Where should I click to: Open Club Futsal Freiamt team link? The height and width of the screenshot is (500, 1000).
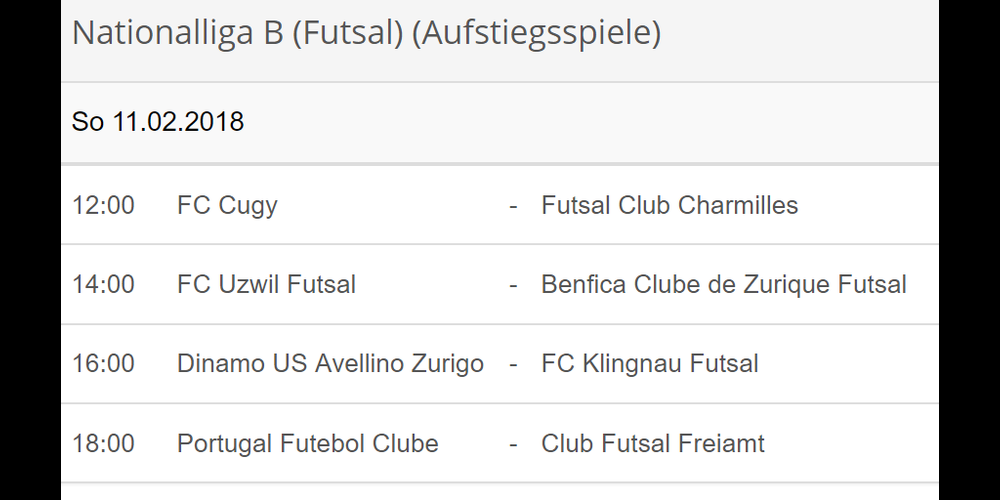click(652, 443)
